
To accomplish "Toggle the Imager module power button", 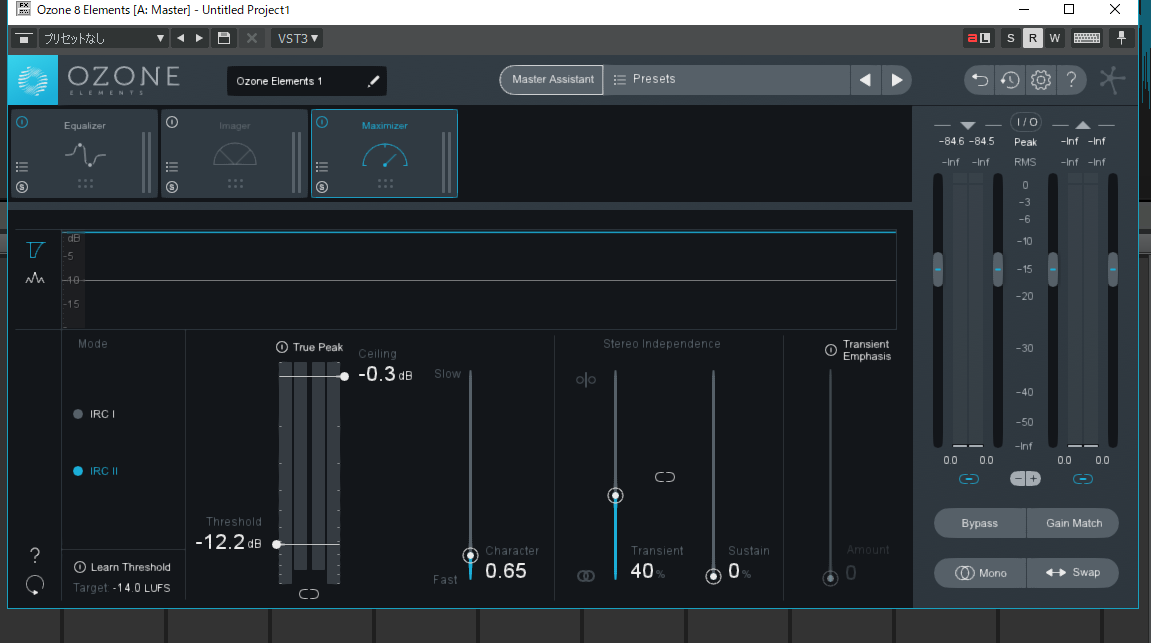I will [x=172, y=122].
